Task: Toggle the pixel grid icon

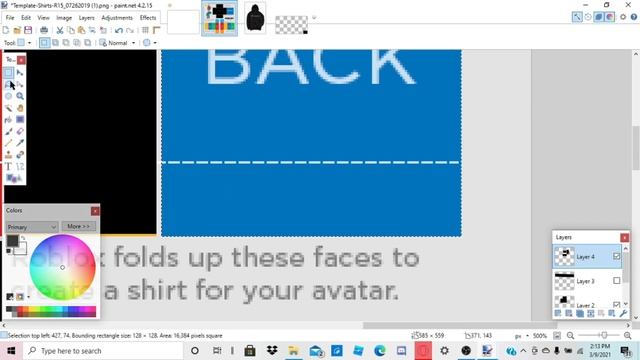Action: [x=145, y=30]
